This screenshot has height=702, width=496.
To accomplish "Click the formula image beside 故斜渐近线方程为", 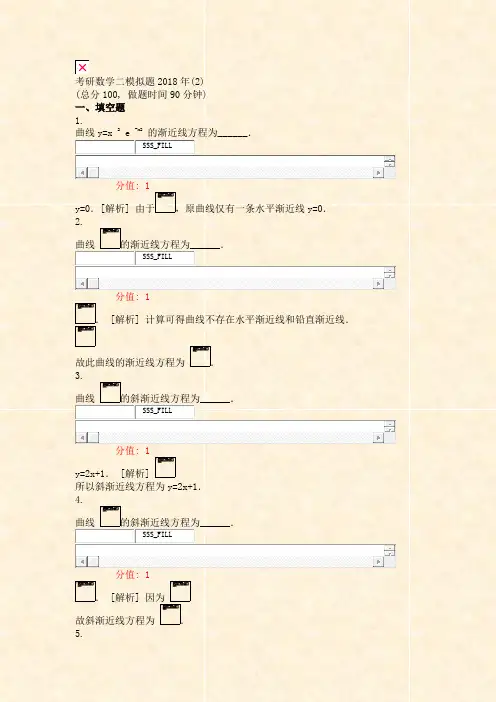I will click(170, 614).
